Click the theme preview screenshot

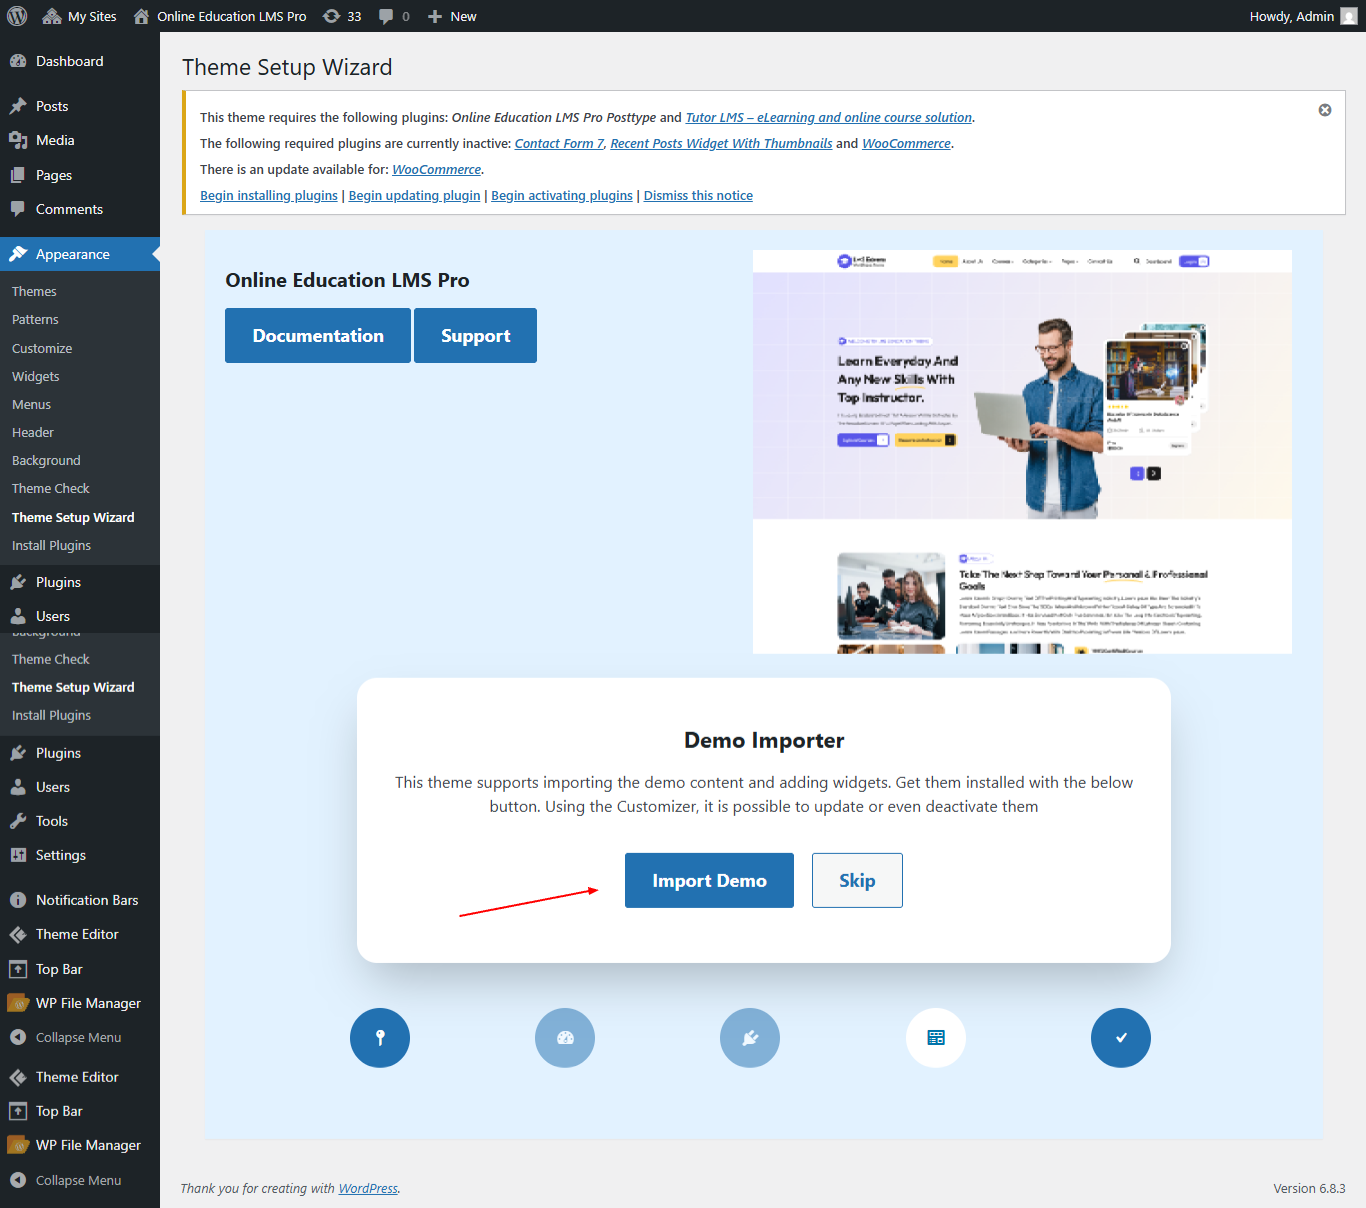[1021, 451]
